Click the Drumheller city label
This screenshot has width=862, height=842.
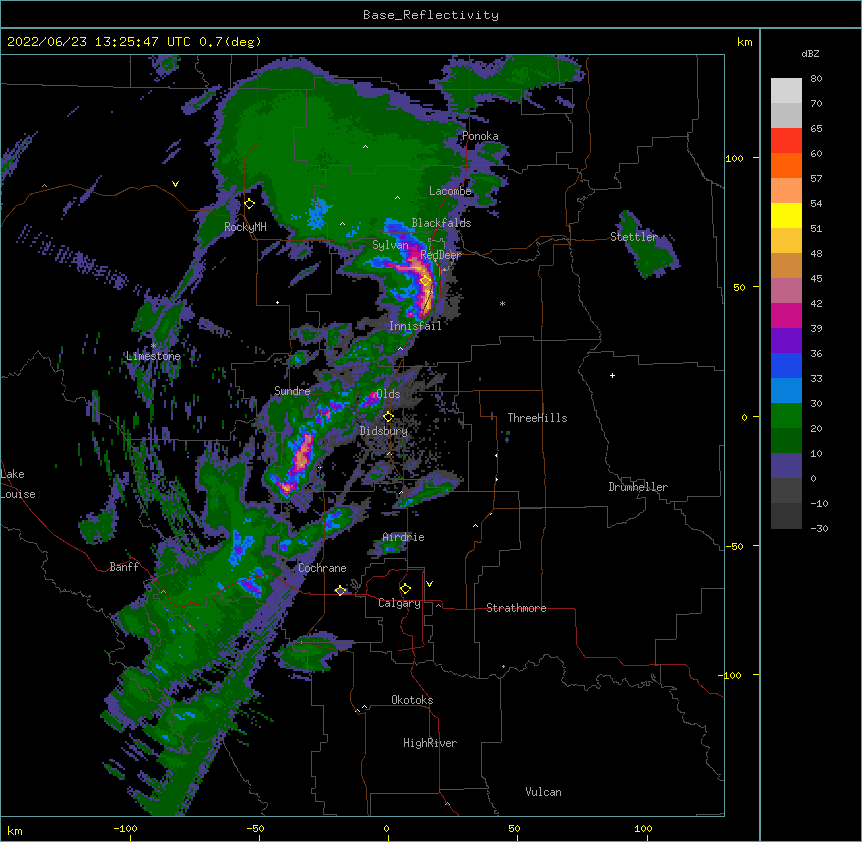(x=638, y=487)
